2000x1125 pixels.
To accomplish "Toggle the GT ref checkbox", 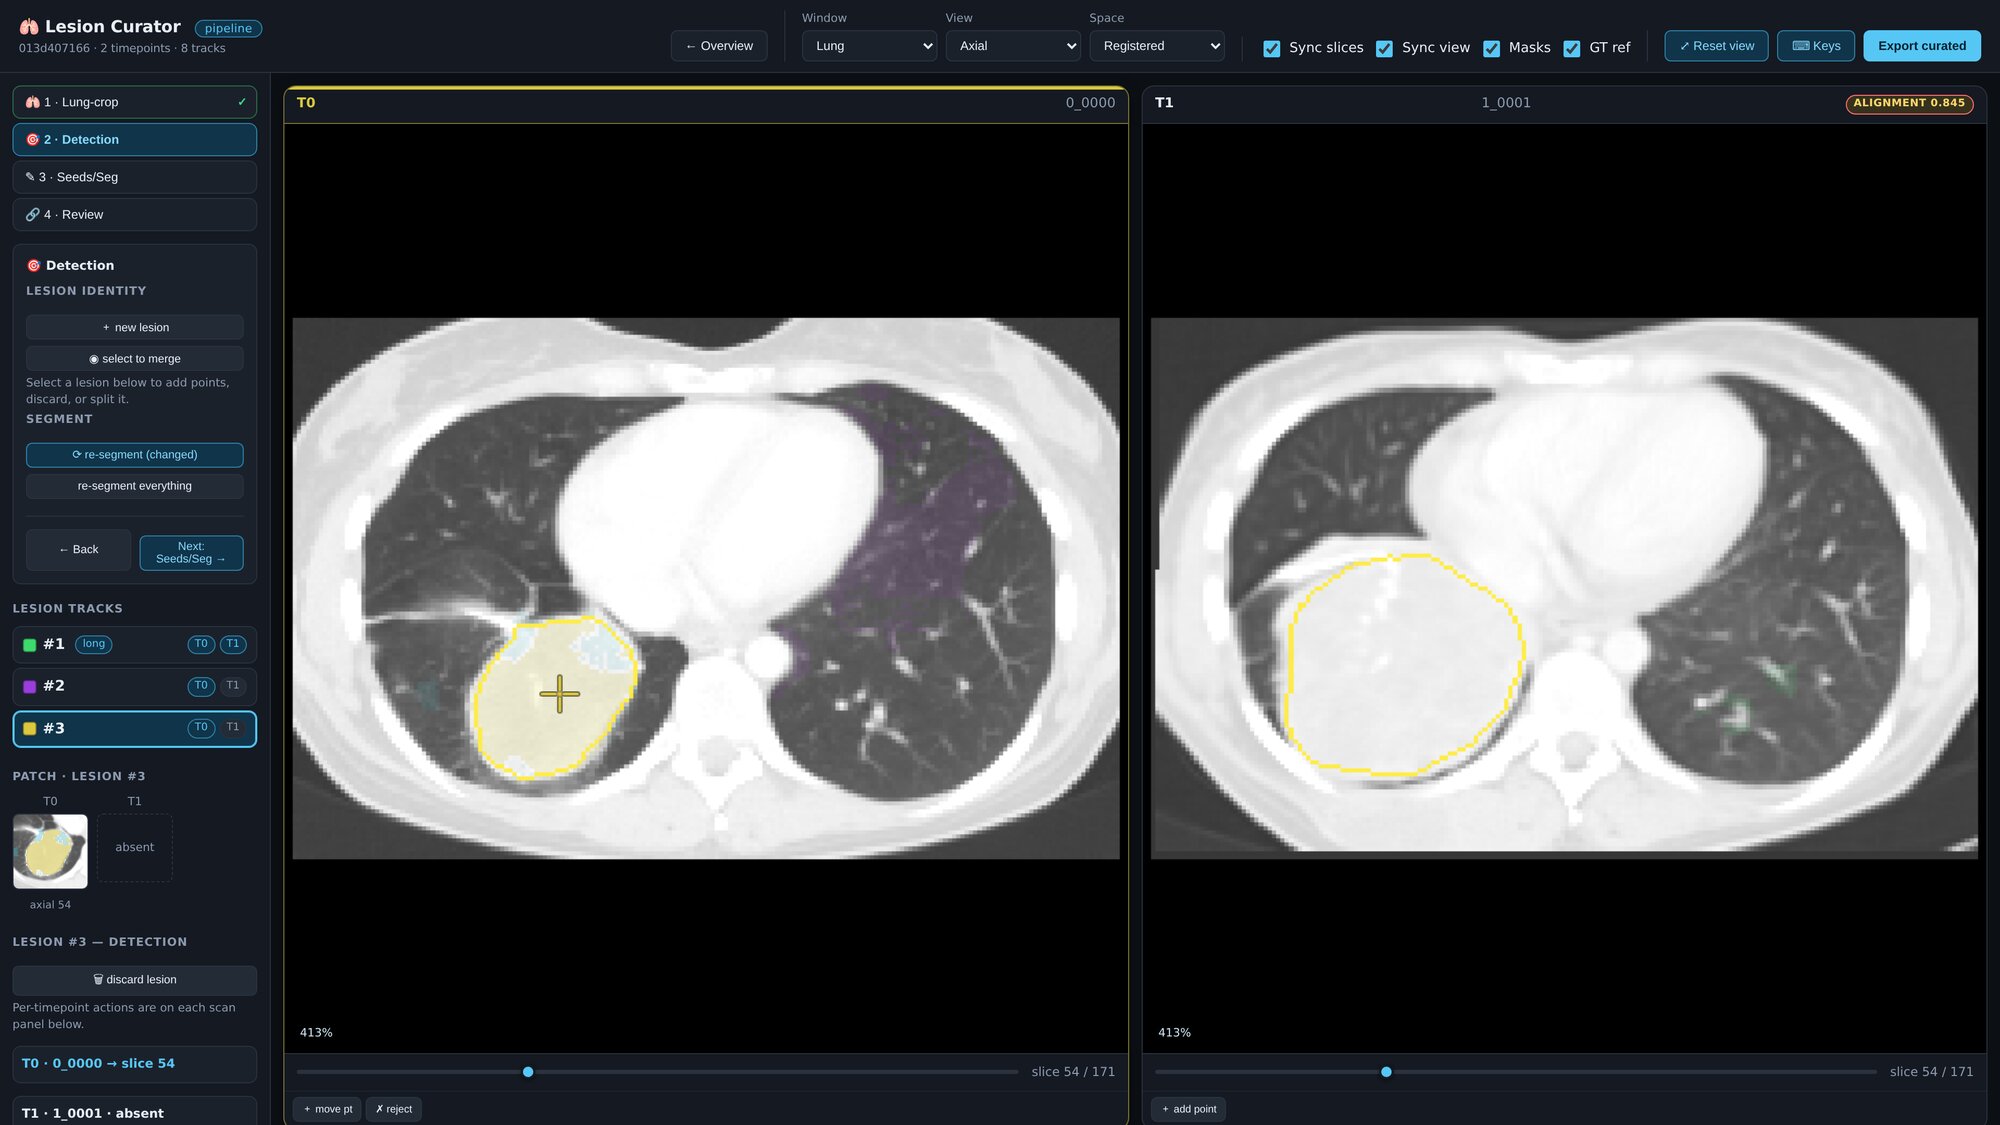I will pyautogui.click(x=1572, y=48).
